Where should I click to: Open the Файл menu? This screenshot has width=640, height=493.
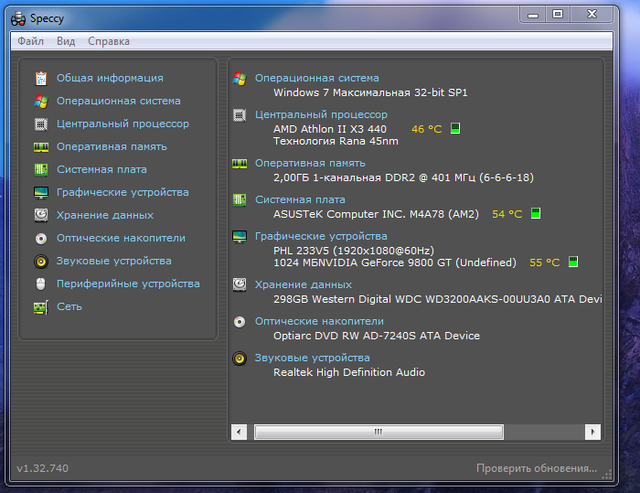tap(30, 41)
